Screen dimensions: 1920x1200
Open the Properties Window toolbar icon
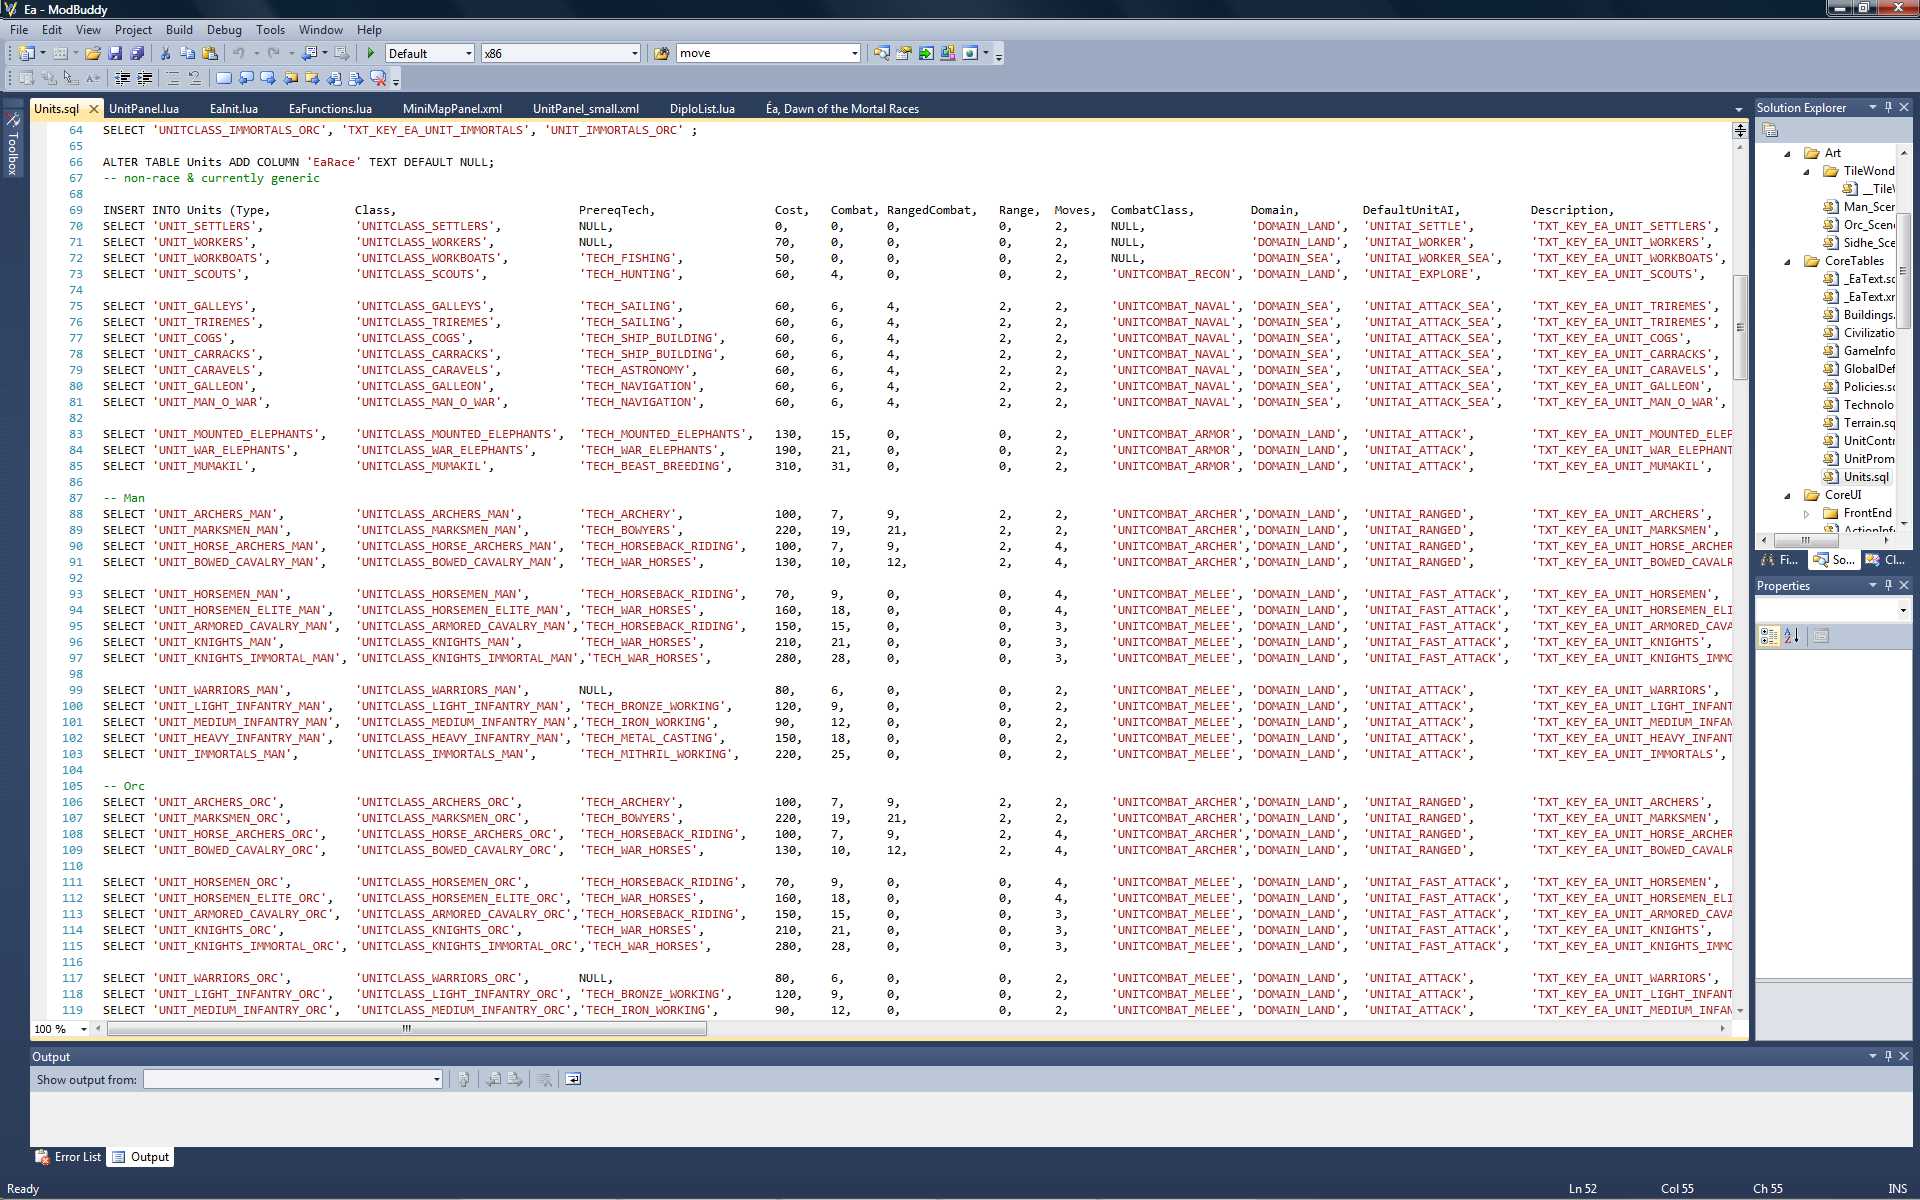click(x=904, y=53)
